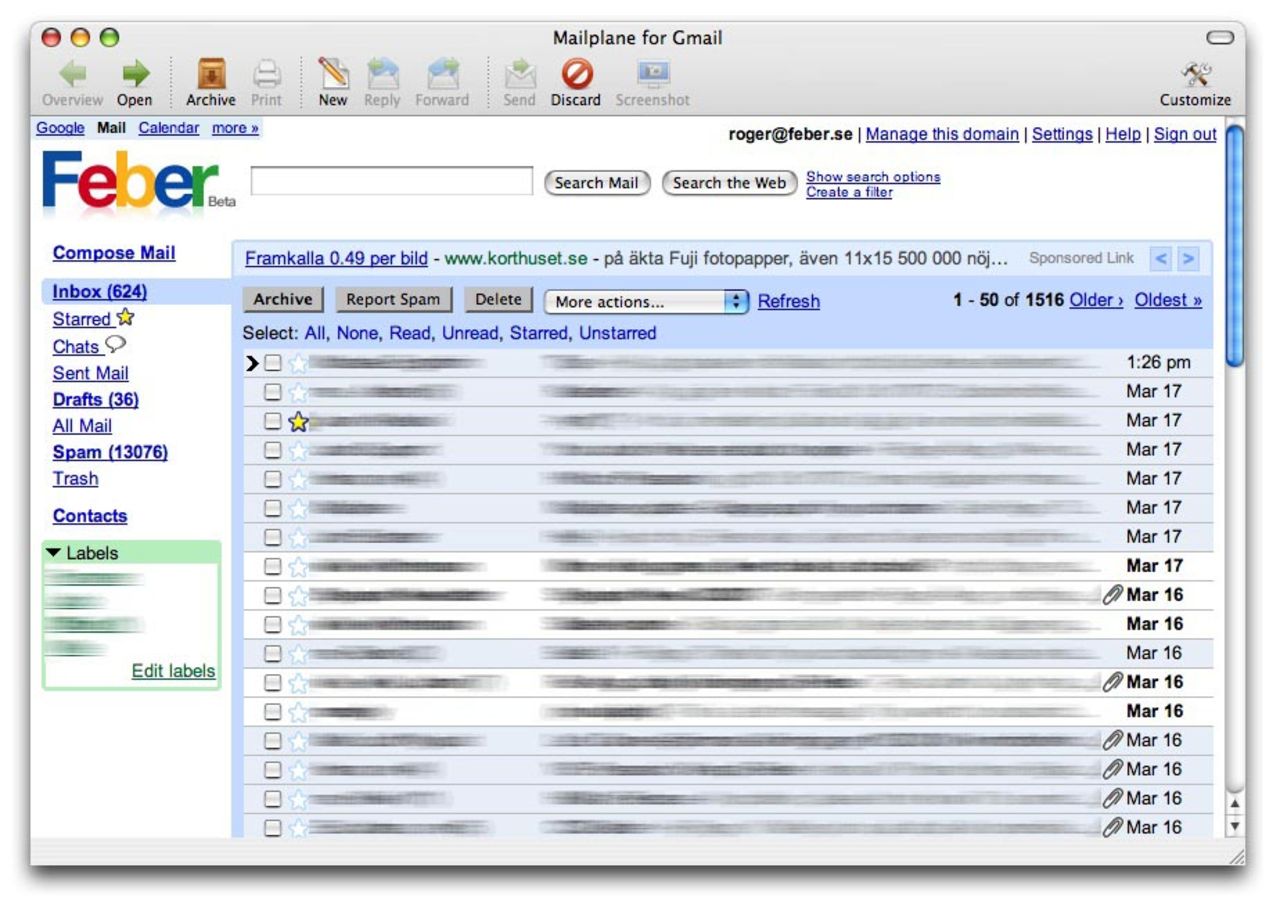This screenshot has width=1280, height=900.
Task: Click the Overview navigation icon
Action: (70, 75)
